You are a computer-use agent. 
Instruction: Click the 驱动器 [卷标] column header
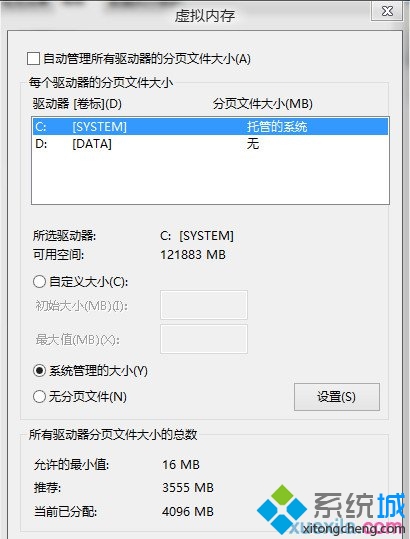[77, 103]
